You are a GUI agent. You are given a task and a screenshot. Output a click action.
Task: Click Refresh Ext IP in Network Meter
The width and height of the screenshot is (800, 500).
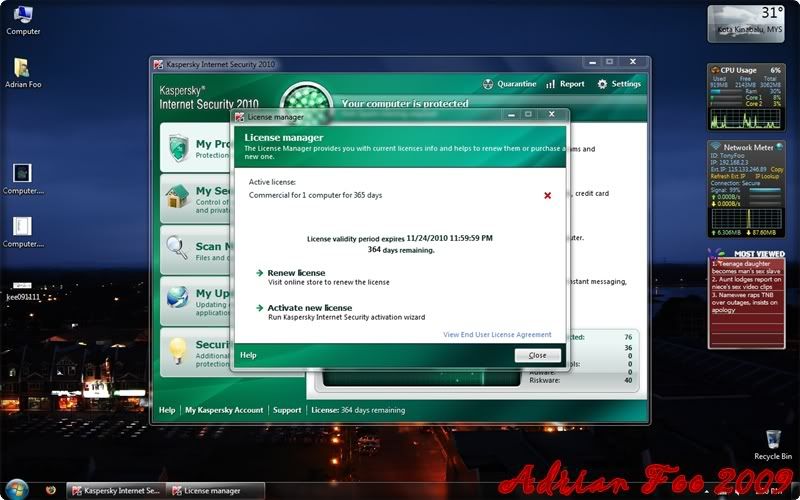point(729,176)
